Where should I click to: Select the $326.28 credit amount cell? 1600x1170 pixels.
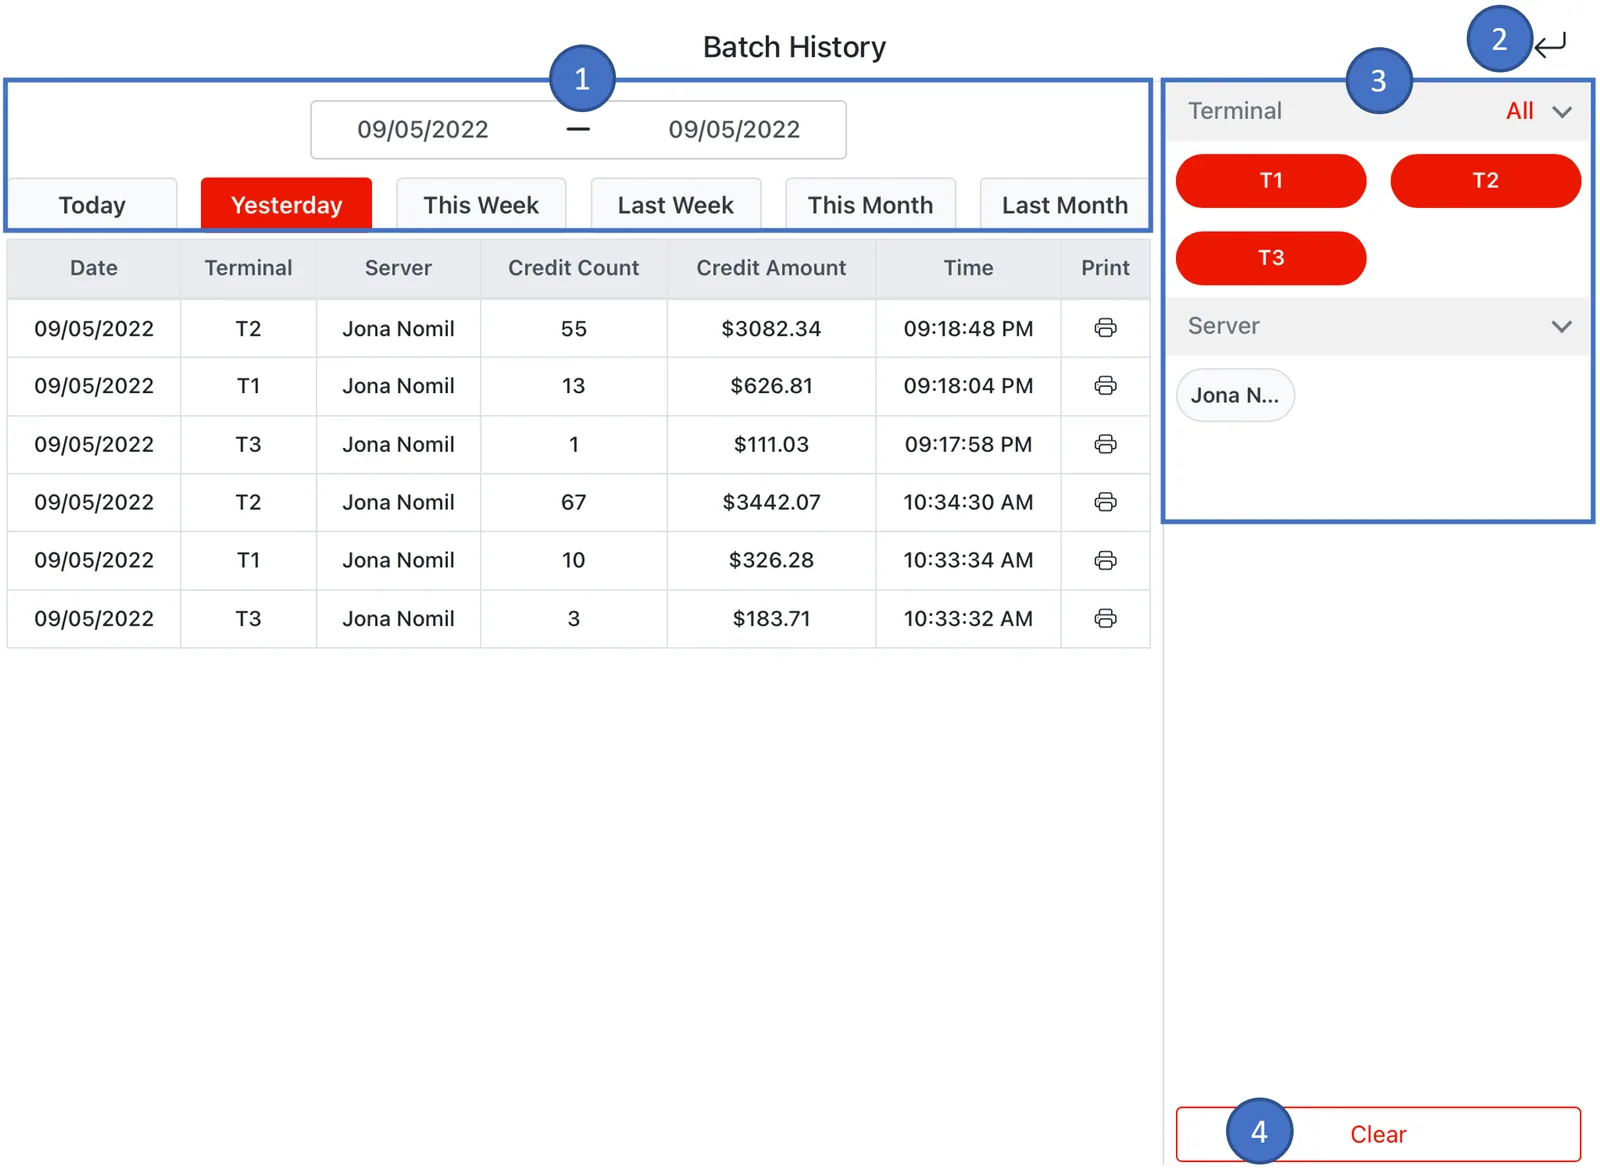[x=771, y=560]
